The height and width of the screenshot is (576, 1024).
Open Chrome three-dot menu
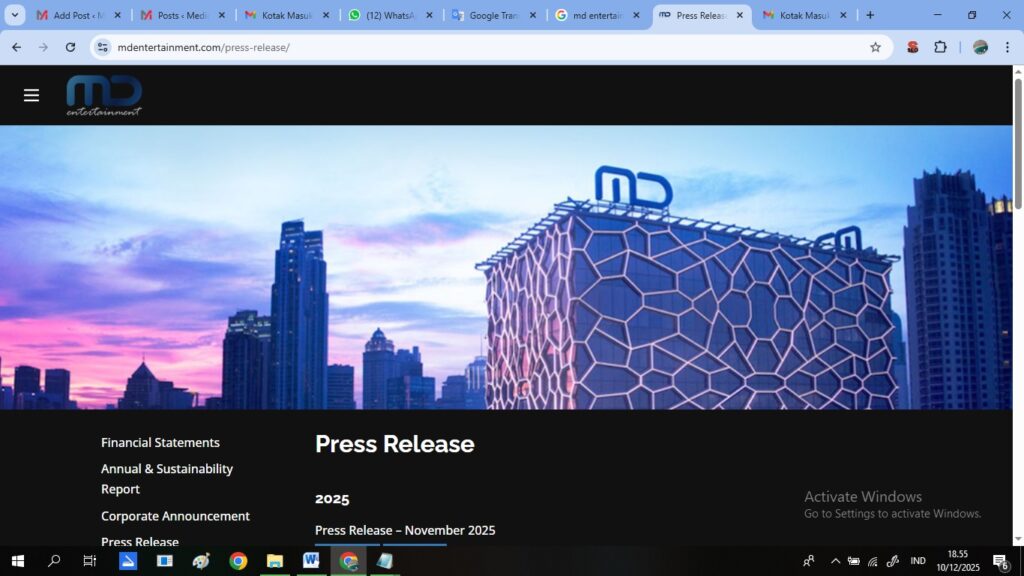[x=1006, y=47]
